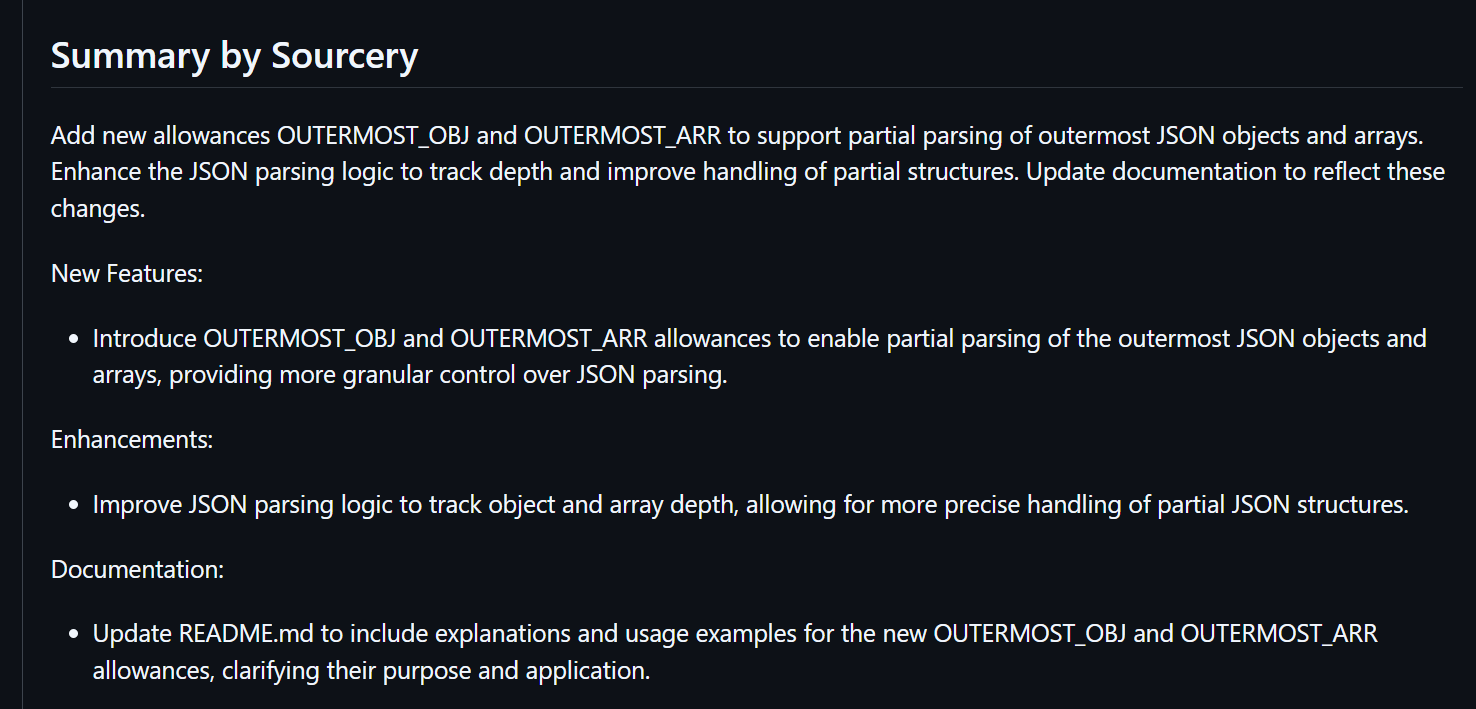Click the word "changes." ending the first paragraph
This screenshot has width=1476, height=709.
[x=98, y=209]
